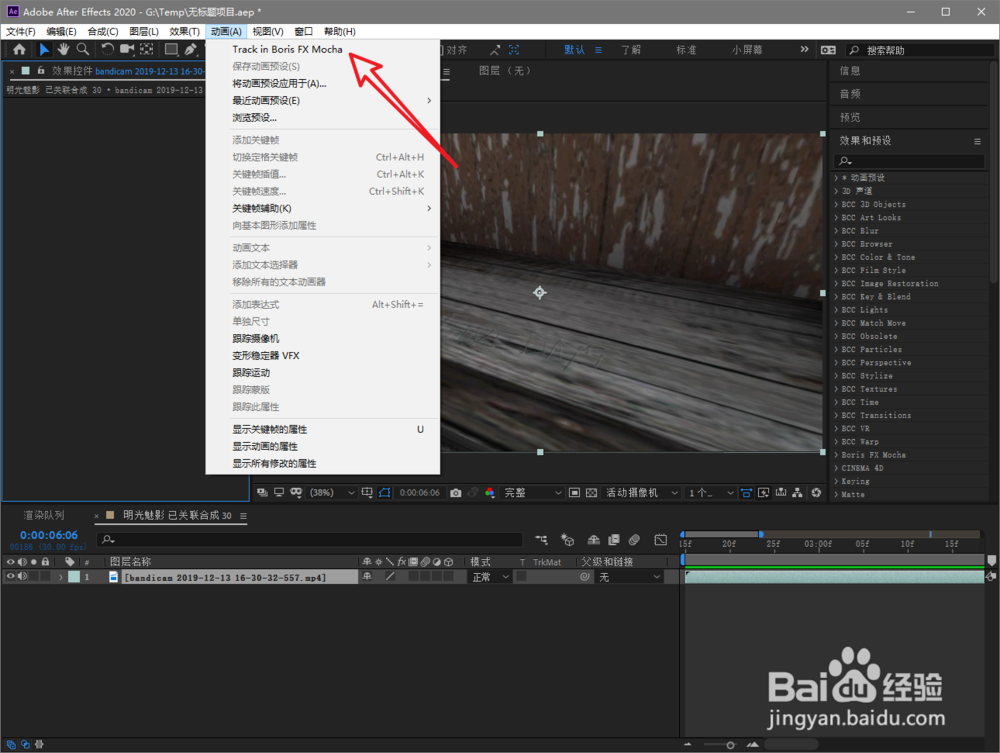
Task: Toggle the 3D glasses view icon
Action: pos(296,493)
